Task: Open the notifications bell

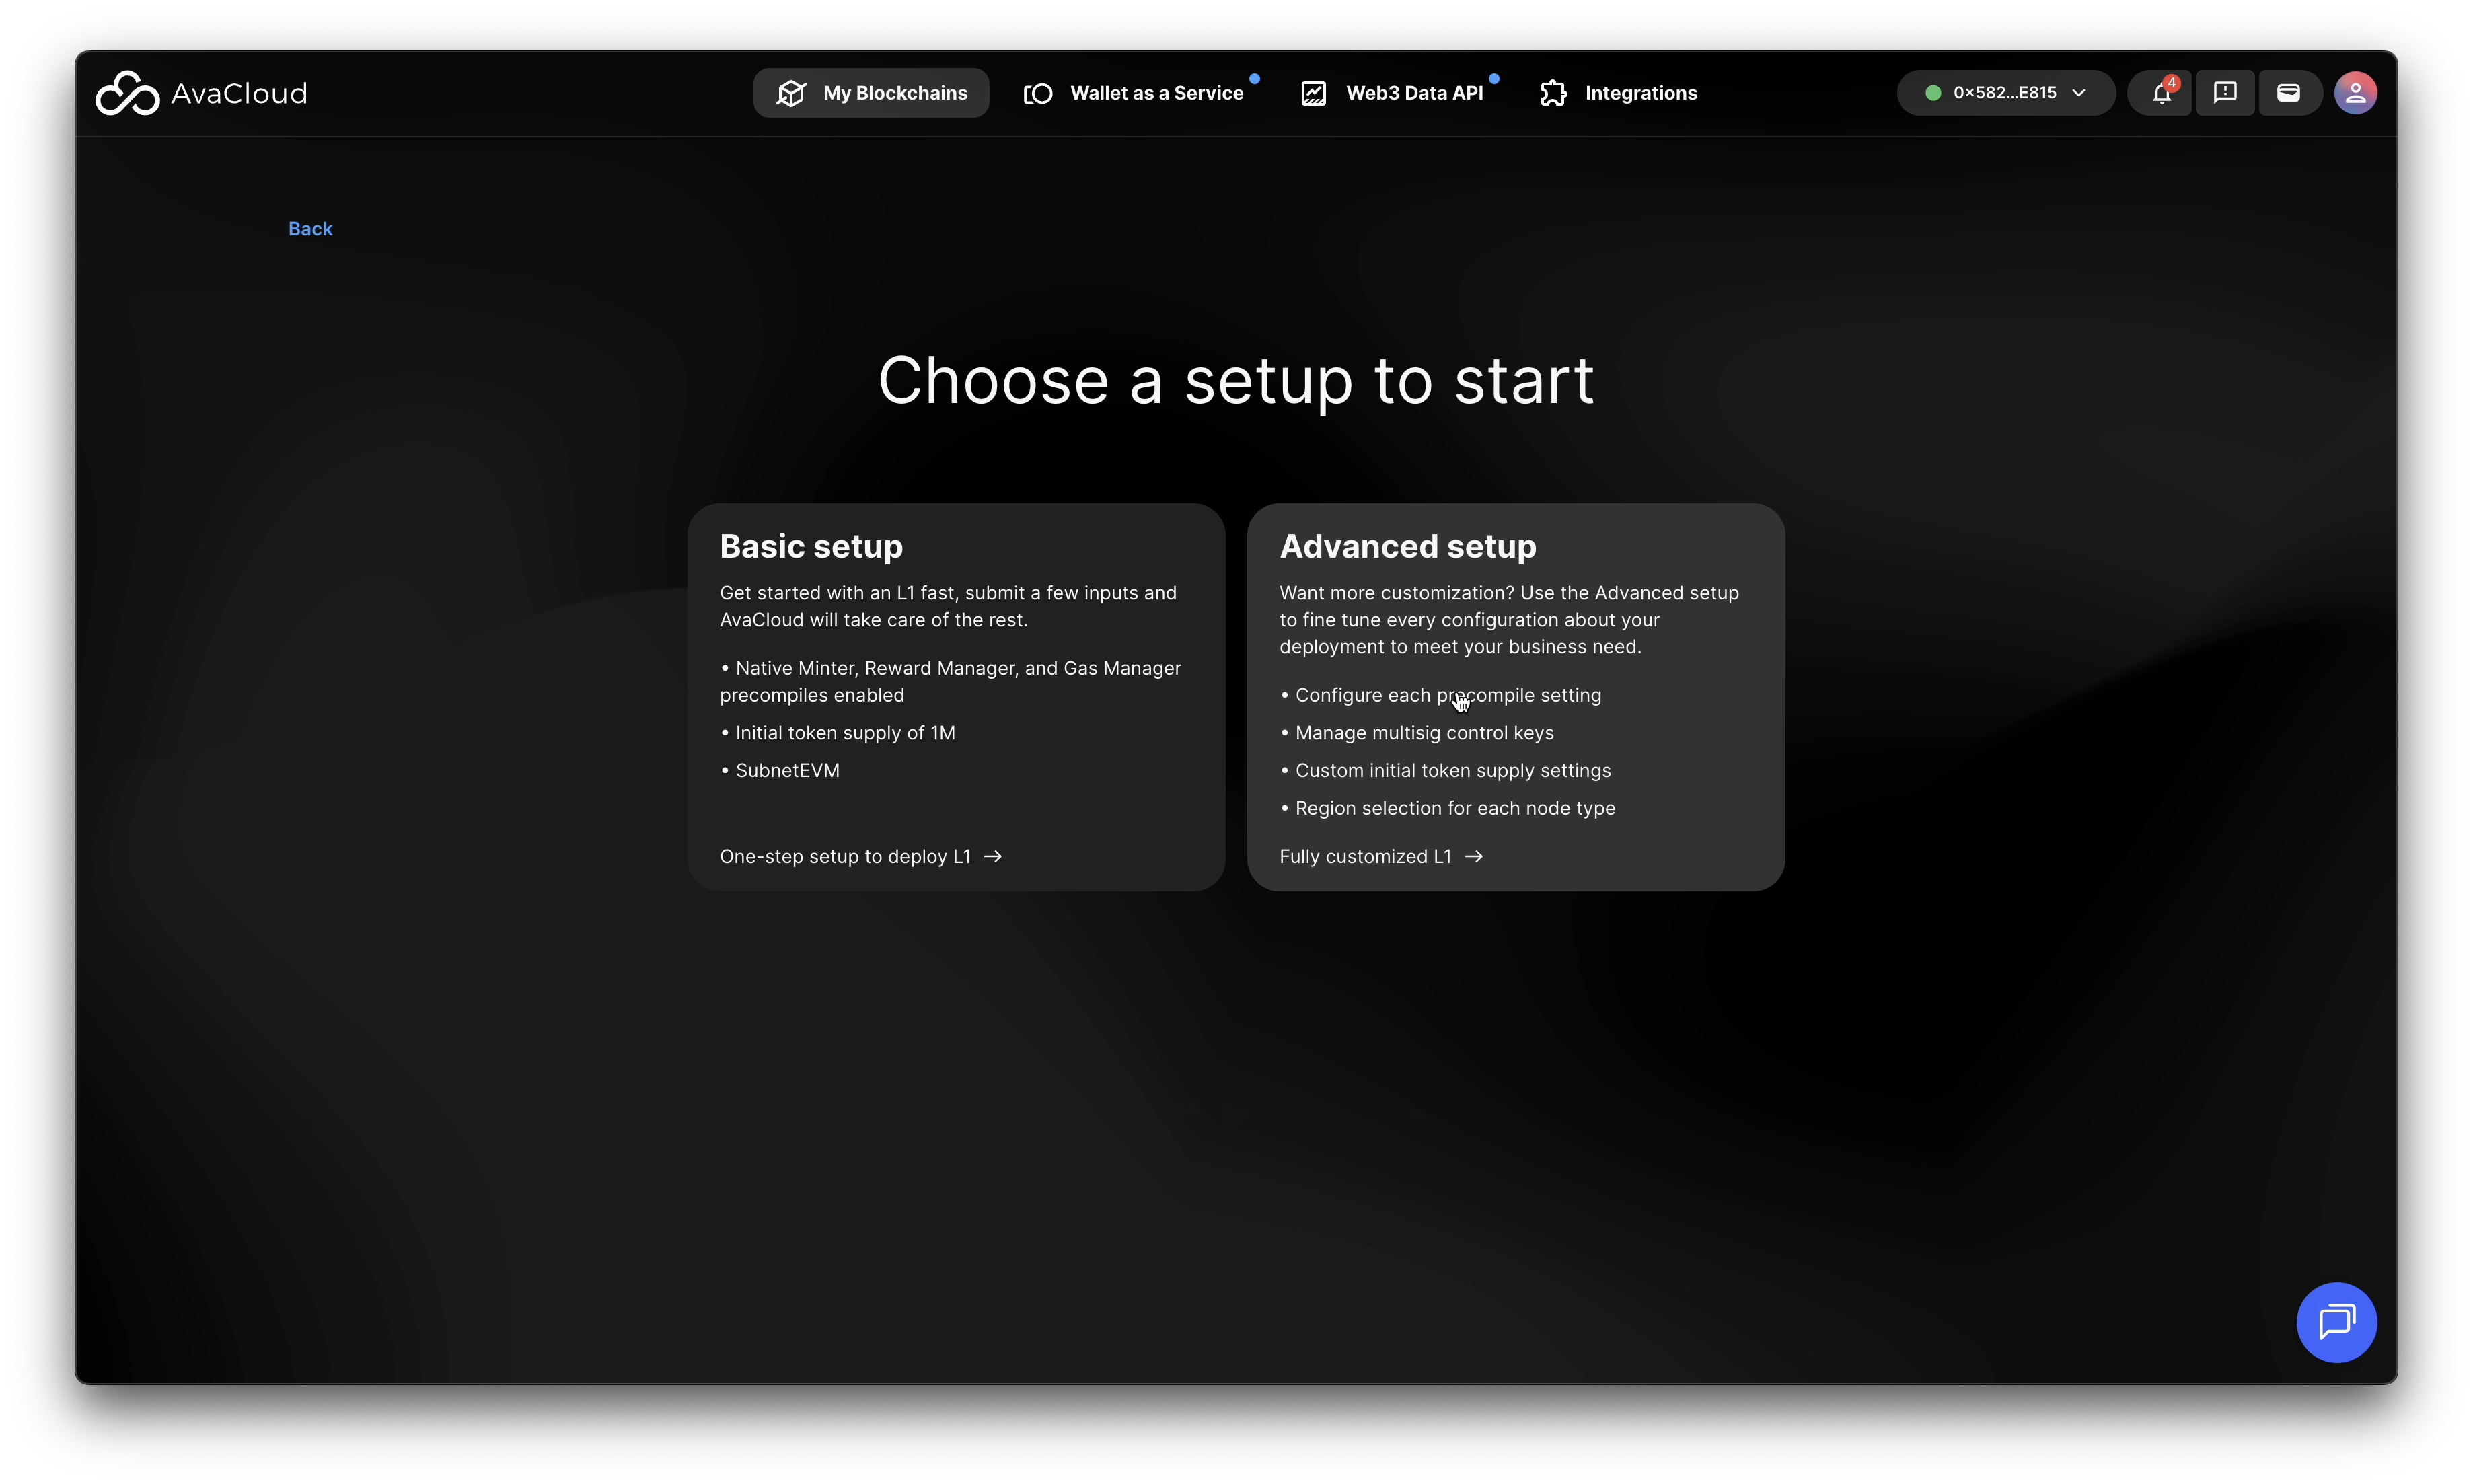Action: [2161, 93]
